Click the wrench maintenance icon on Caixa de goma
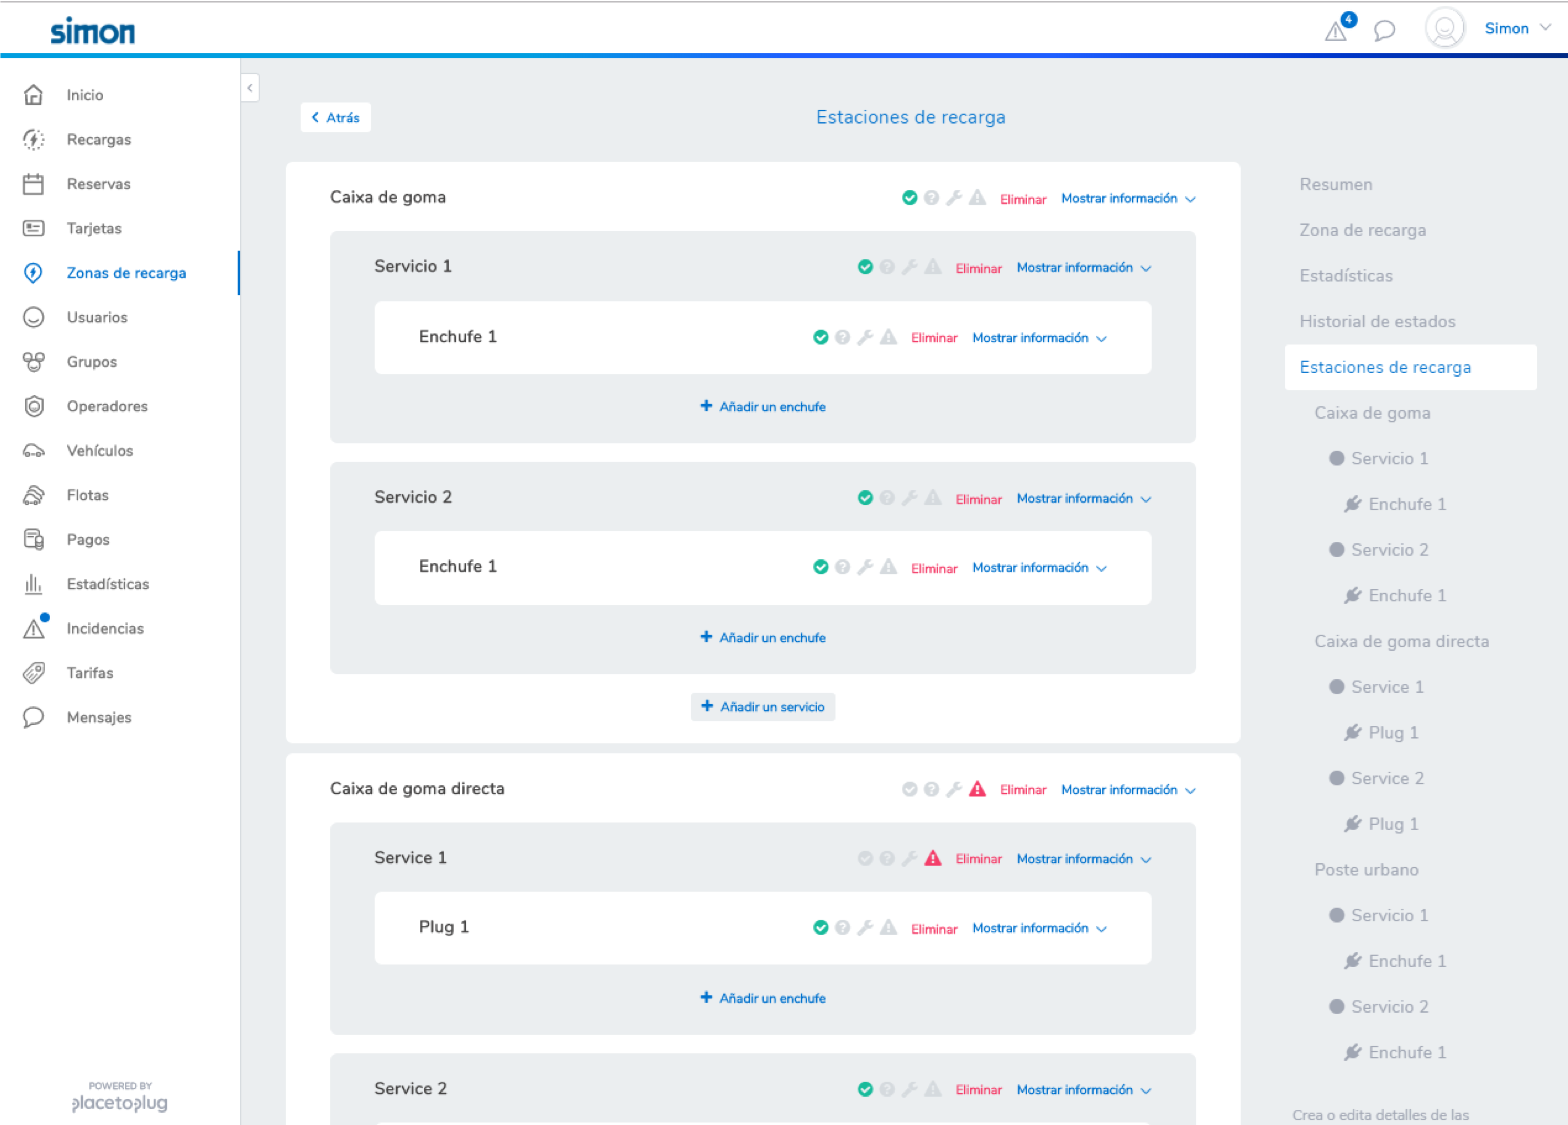Viewport: 1568px width, 1125px height. 954,198
